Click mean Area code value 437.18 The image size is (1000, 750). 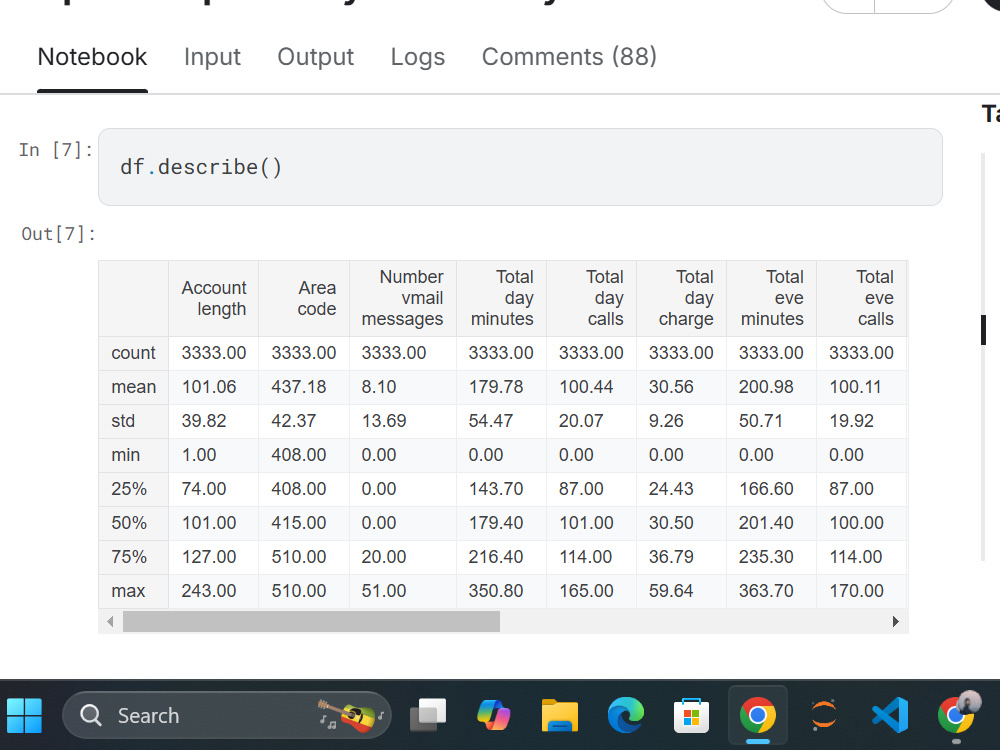[x=298, y=386]
